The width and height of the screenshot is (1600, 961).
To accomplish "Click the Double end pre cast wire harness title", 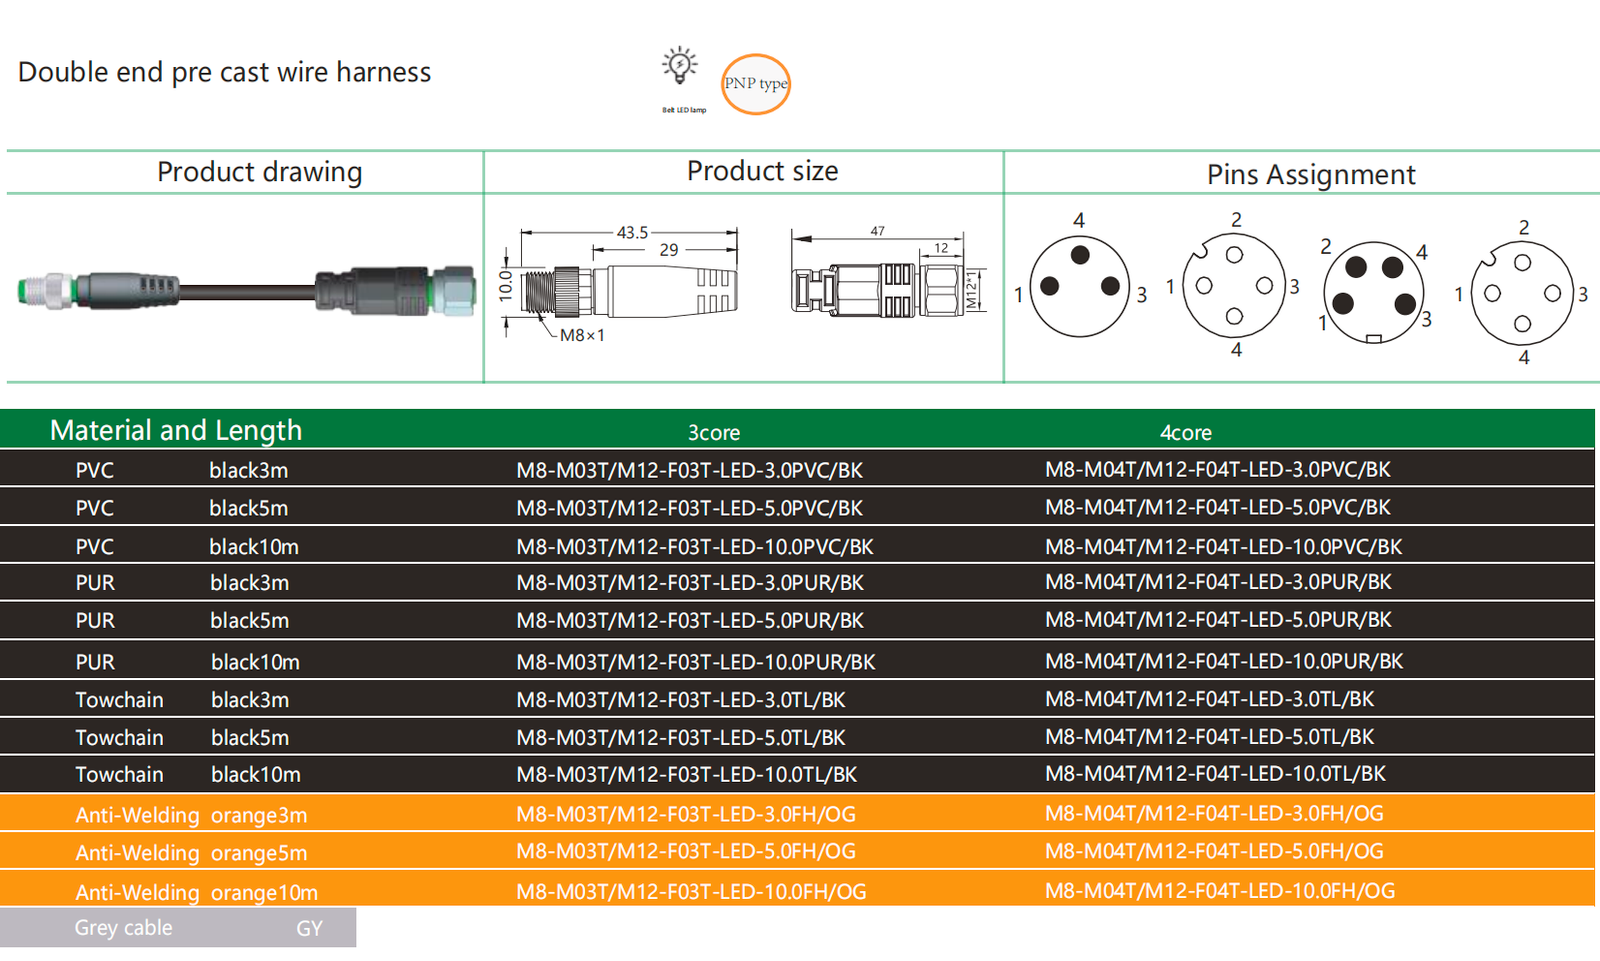I will tap(225, 72).
